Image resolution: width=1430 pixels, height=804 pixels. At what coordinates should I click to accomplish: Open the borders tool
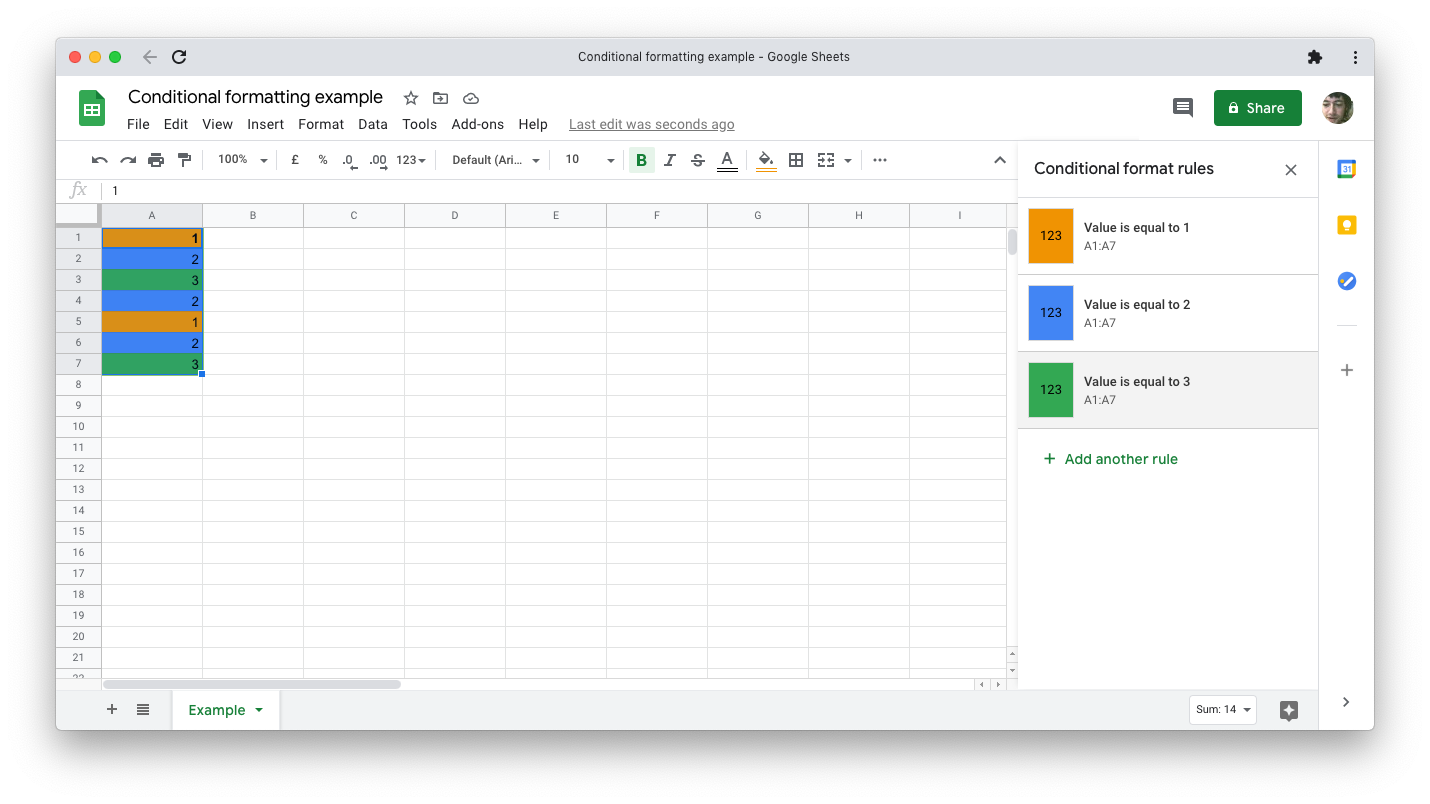point(796,160)
